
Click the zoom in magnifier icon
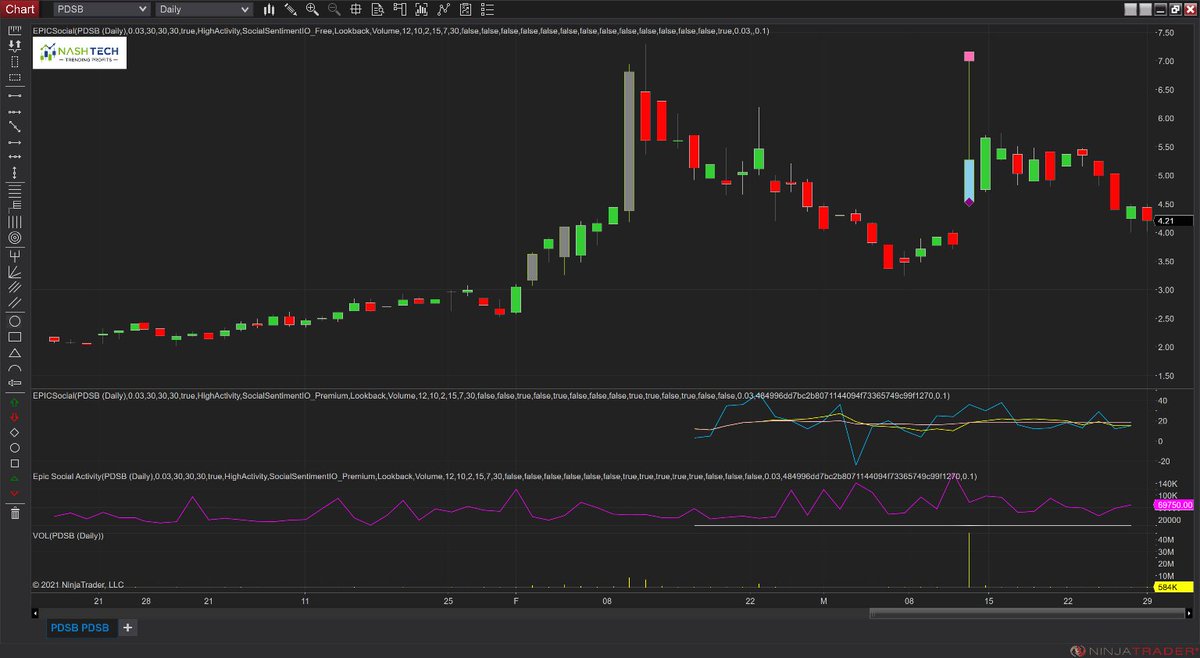click(313, 9)
